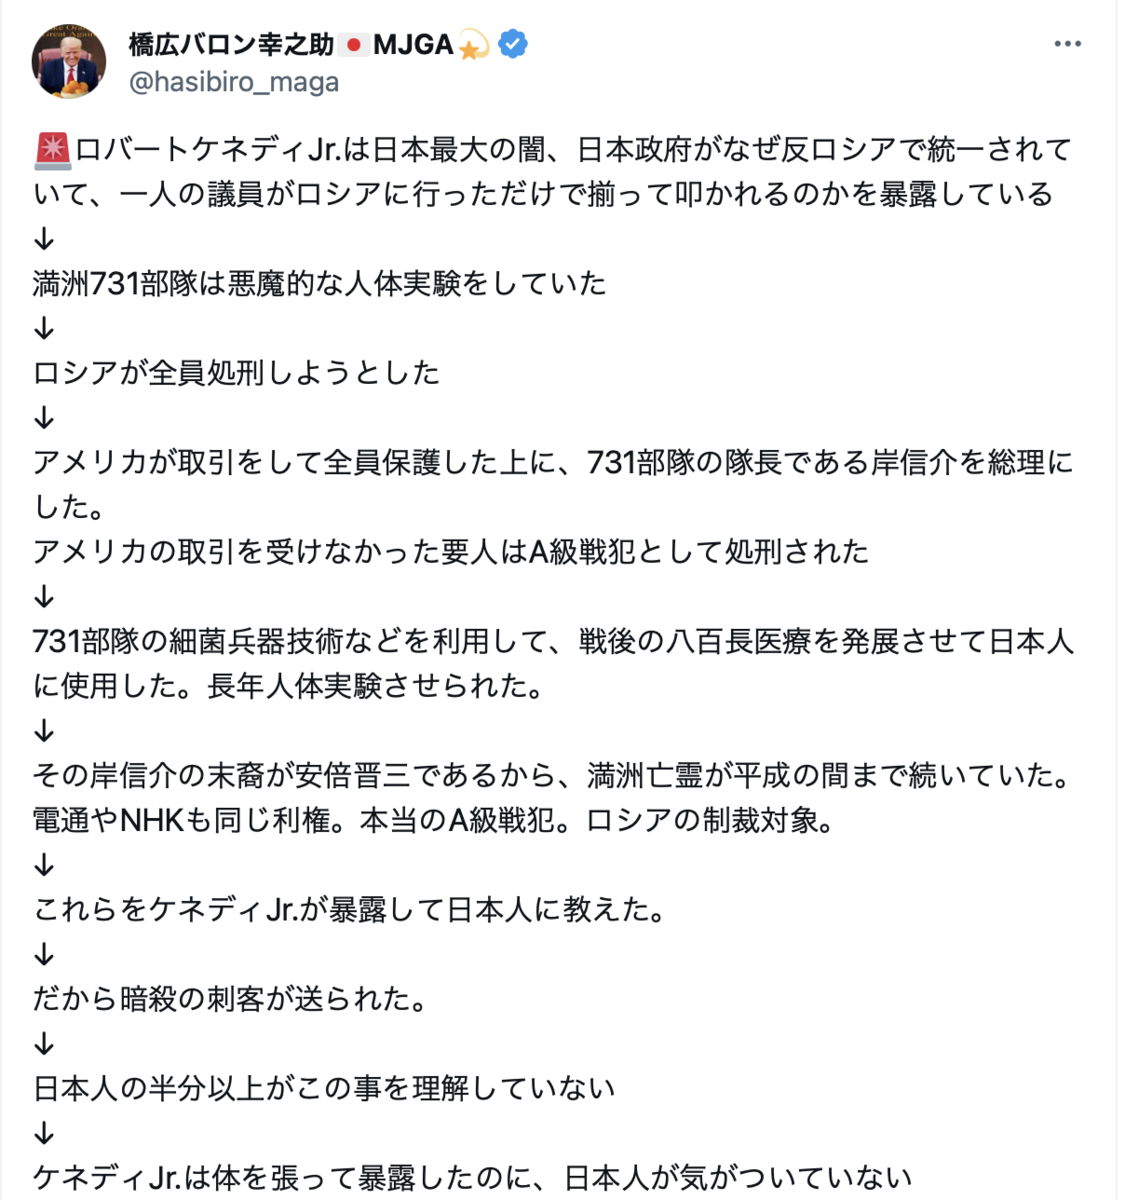Image resolution: width=1125 pixels, height=1200 pixels.
Task: Click the line これらをケネディJr.が暴露して日本人に教えた
Action: point(350,909)
